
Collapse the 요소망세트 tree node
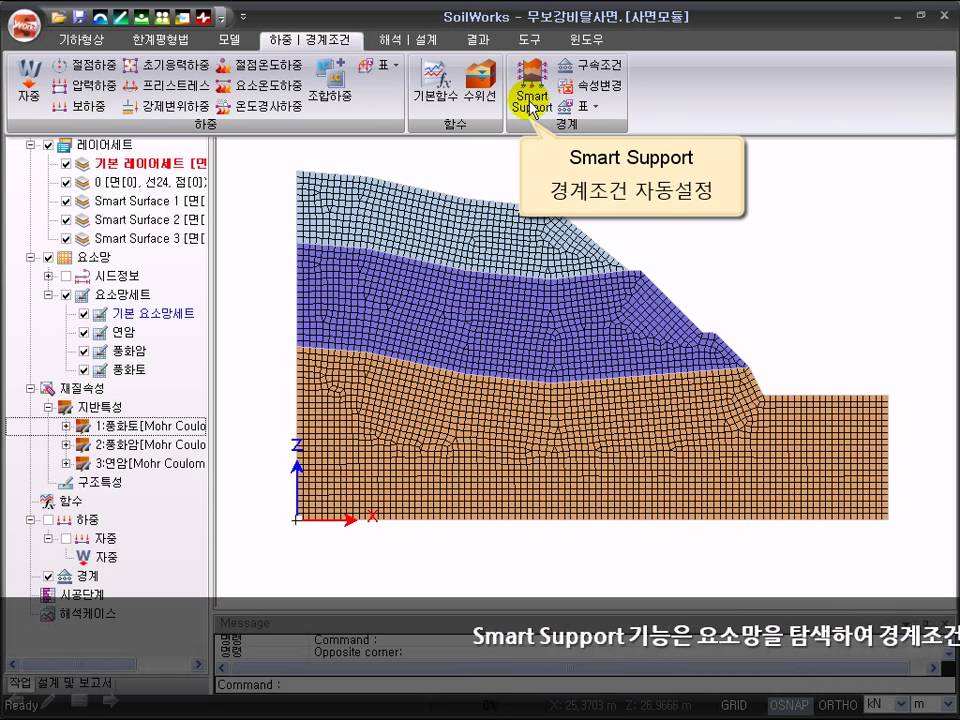(48, 295)
